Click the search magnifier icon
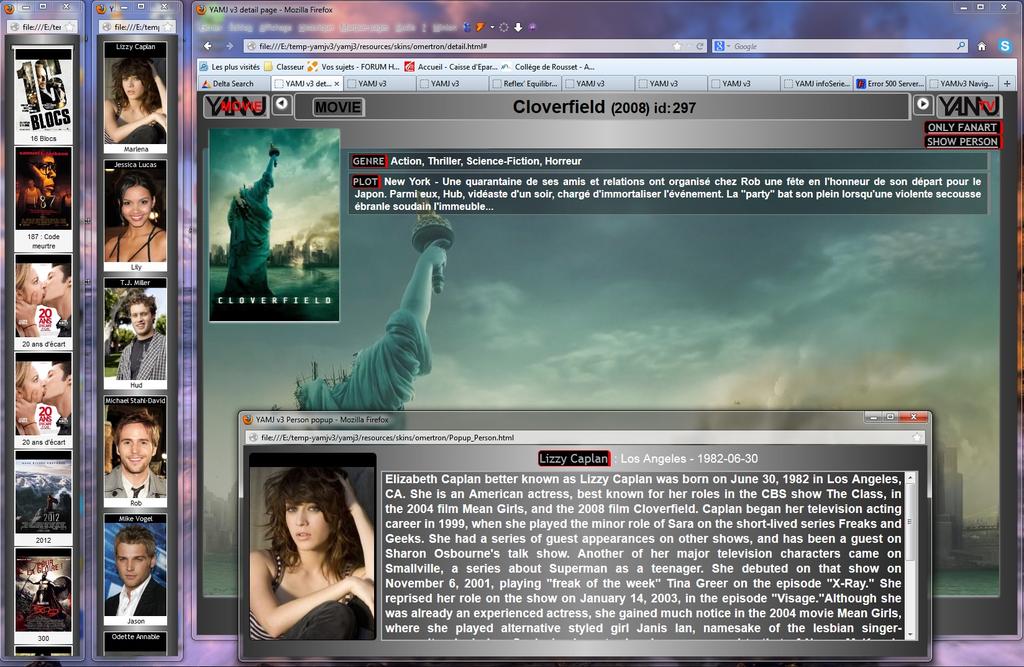The height and width of the screenshot is (667, 1024). [x=961, y=46]
